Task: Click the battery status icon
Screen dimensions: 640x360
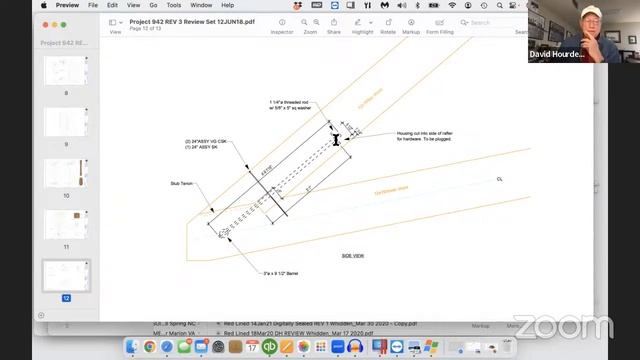Action: [433, 5]
